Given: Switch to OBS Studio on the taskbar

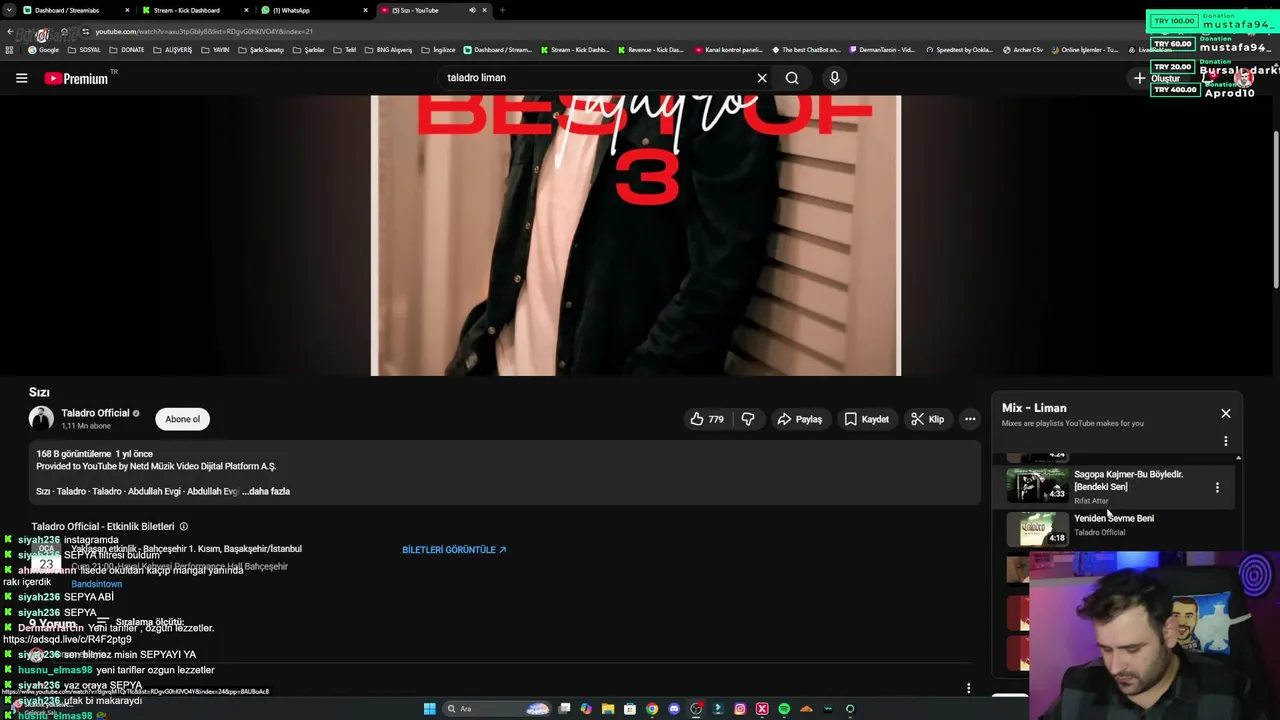Looking at the screenshot, I should [x=696, y=709].
